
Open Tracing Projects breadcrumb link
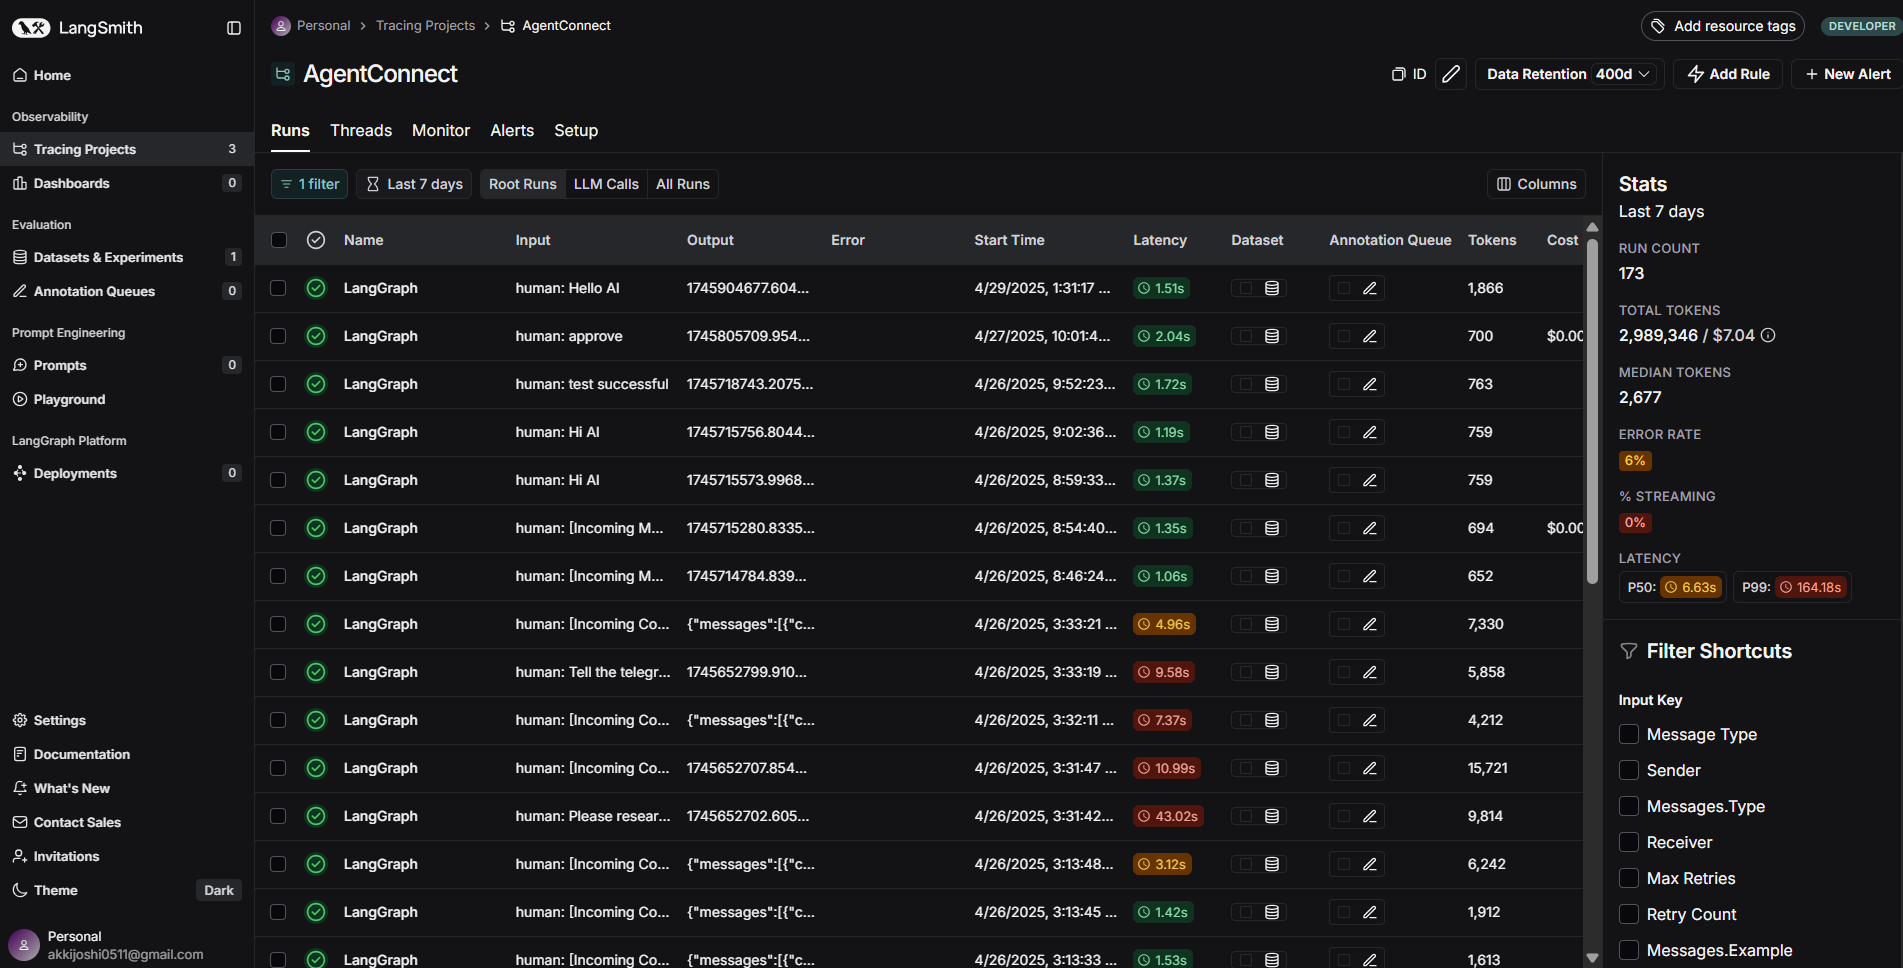coord(425,26)
